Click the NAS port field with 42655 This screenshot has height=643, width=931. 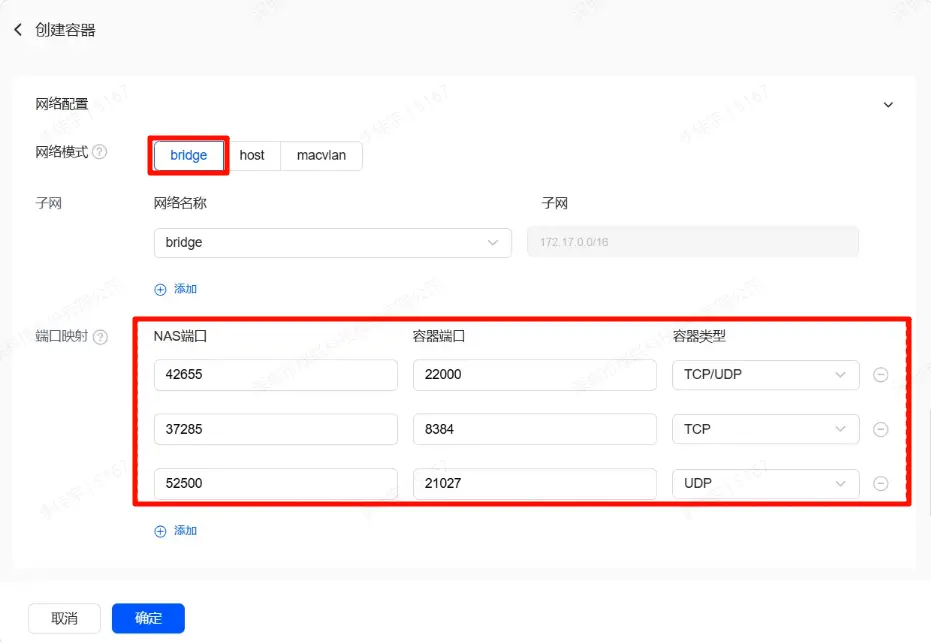click(275, 375)
